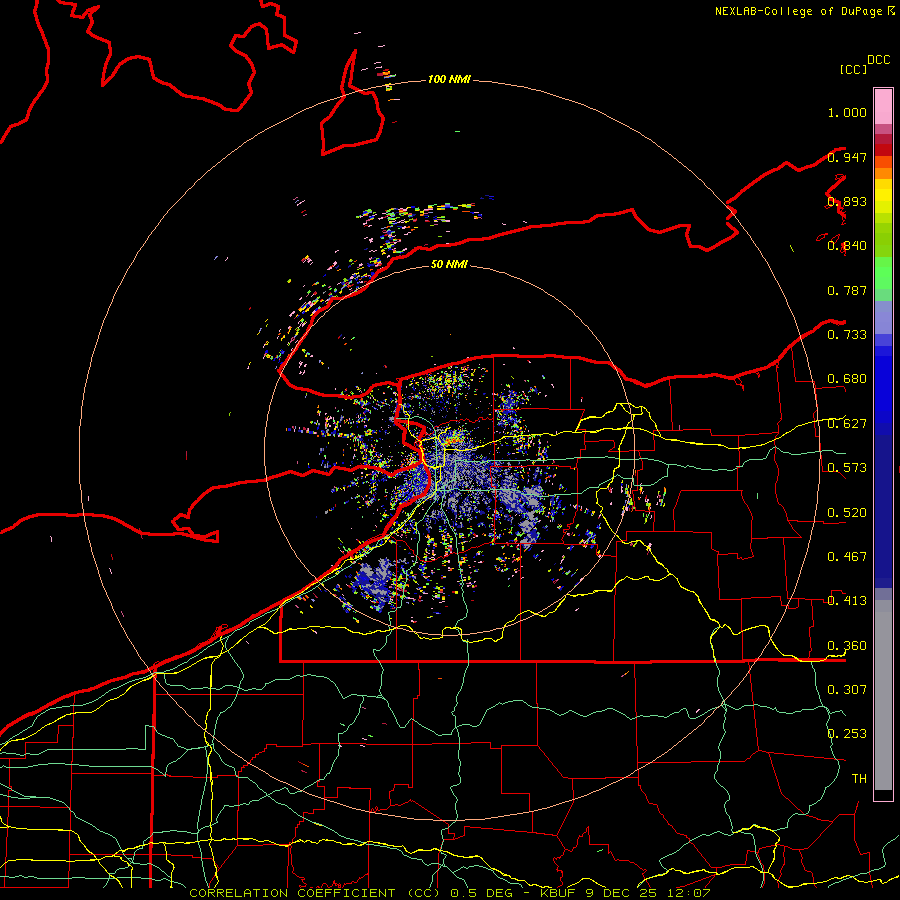This screenshot has width=900, height=900.
Task: Click the 0.413 legend value
Action: (x=847, y=601)
